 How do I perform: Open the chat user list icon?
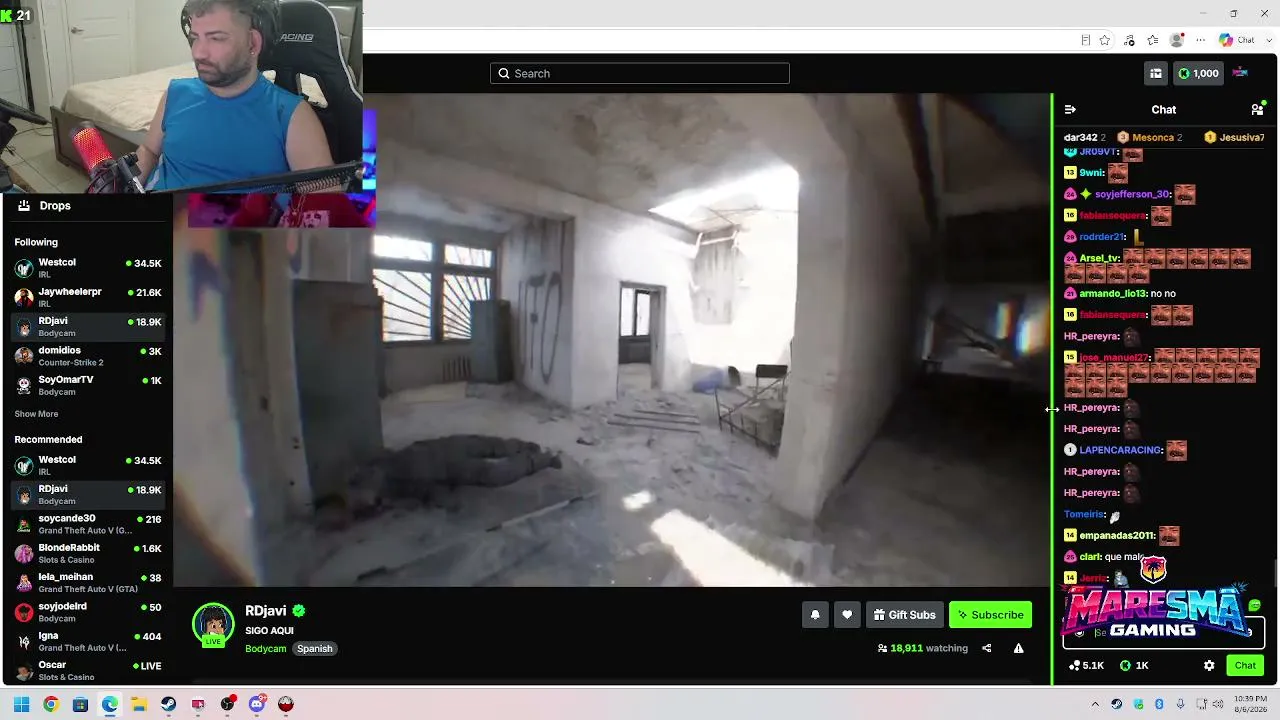(1257, 109)
